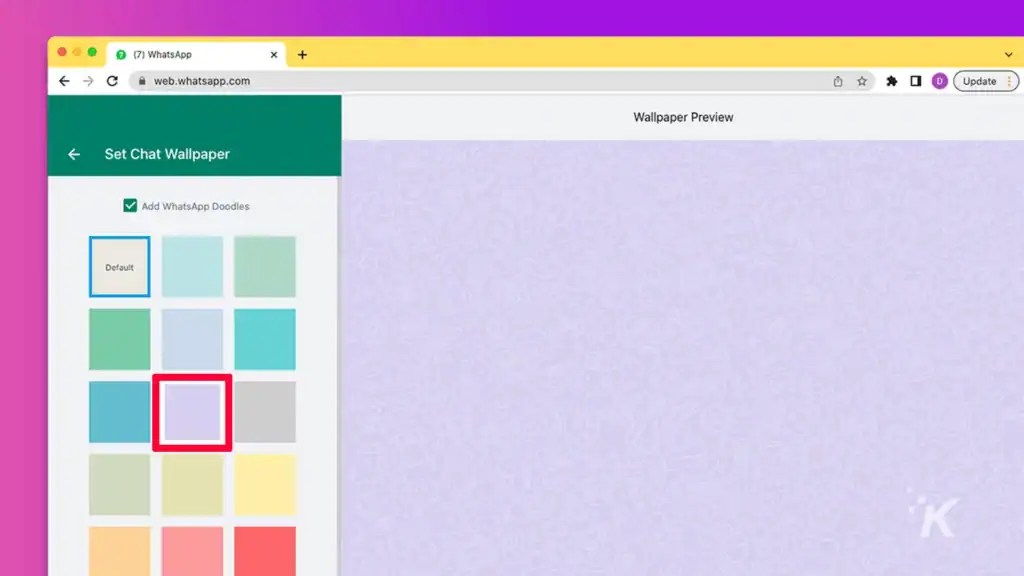The image size is (1024, 576).
Task: Select the Default wallpaper swatch
Action: coord(119,266)
